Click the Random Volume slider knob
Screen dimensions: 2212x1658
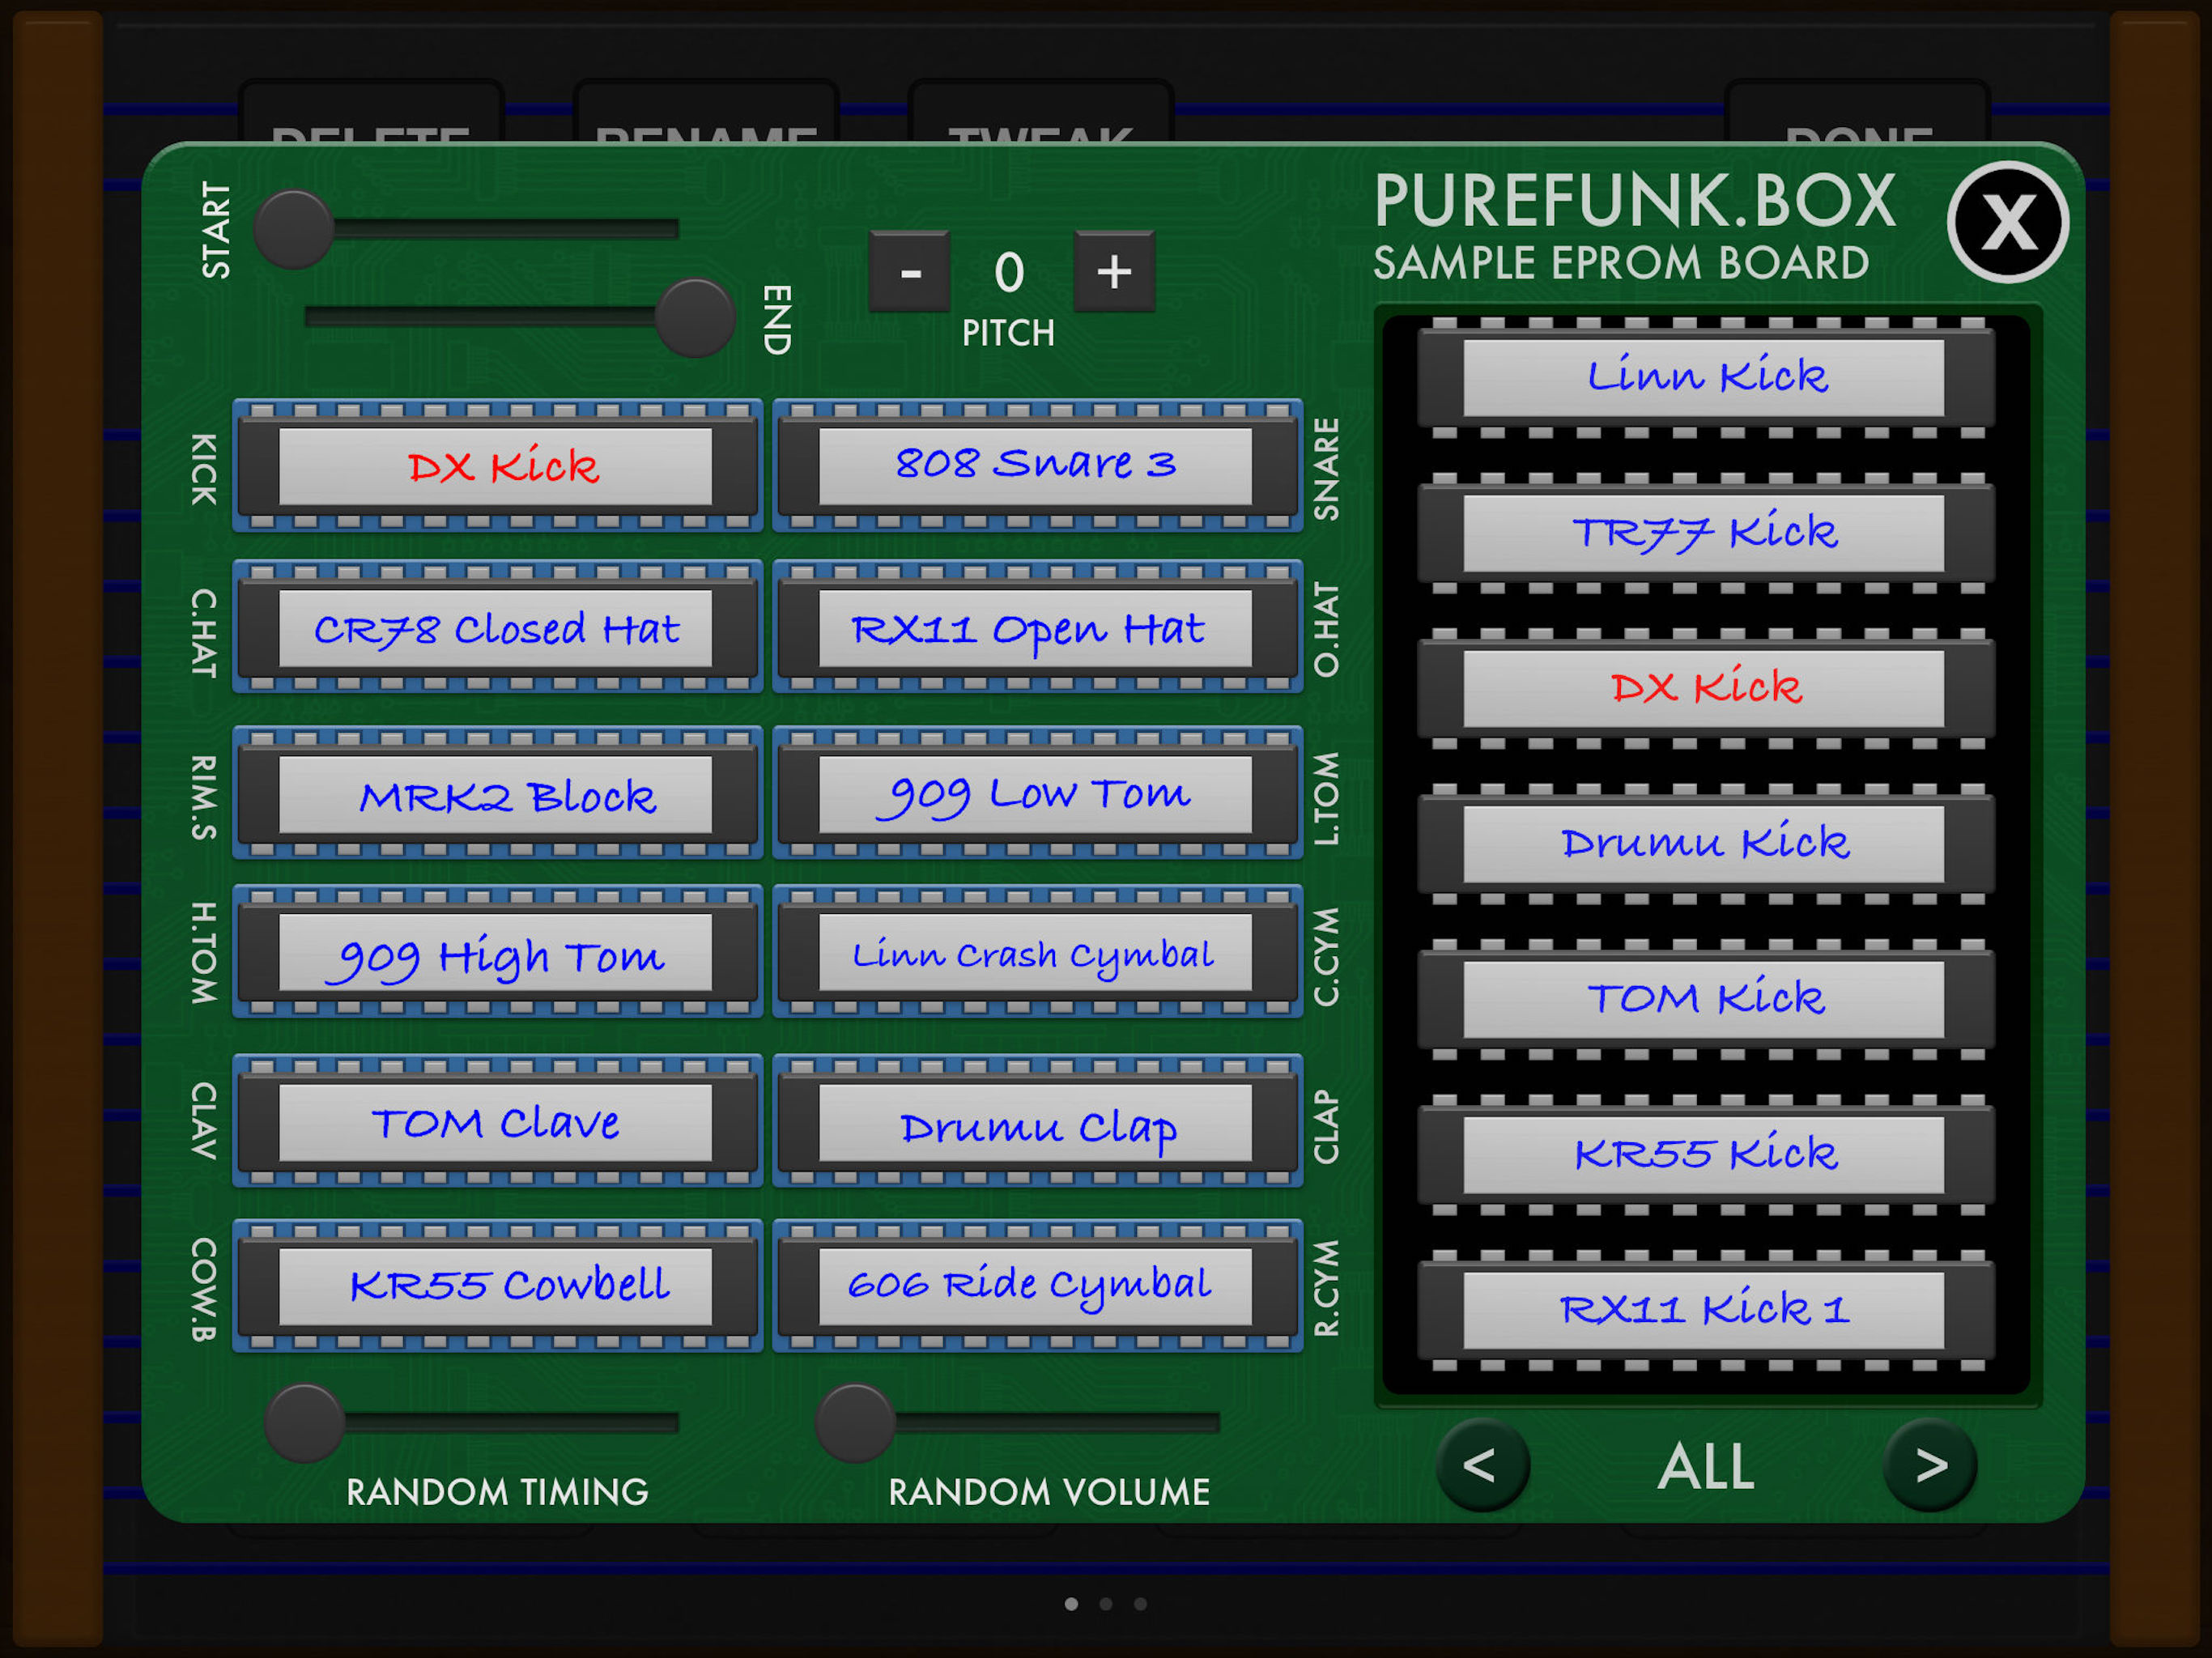point(854,1422)
